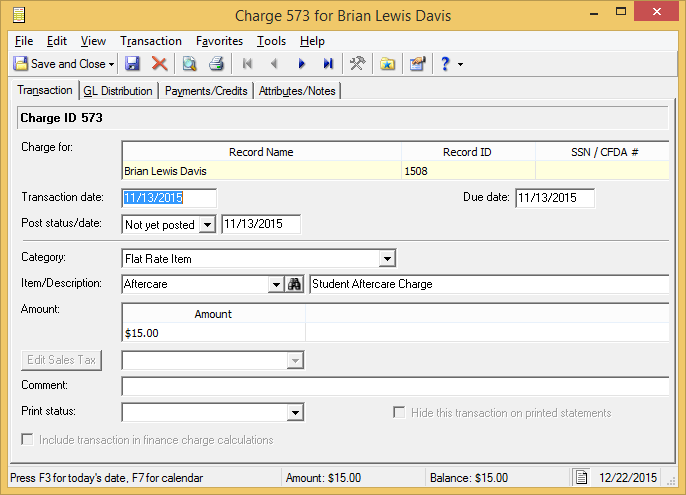686x495 pixels.
Task: Switch to the Payments/Credits tab
Action: (206, 91)
